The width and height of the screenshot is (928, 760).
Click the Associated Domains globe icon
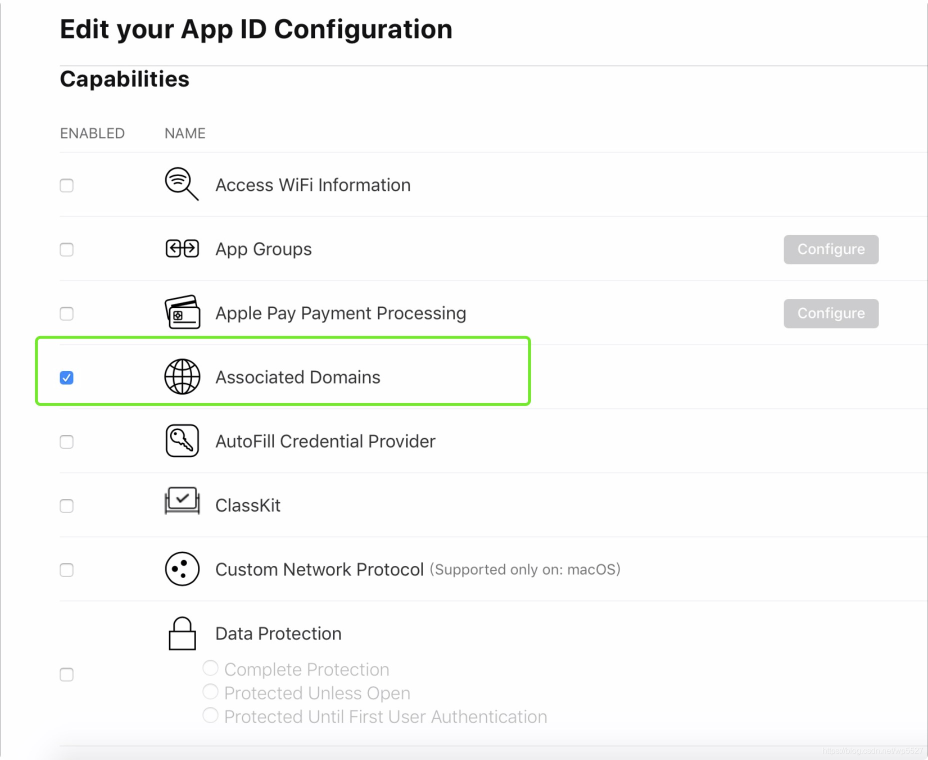[x=182, y=376]
